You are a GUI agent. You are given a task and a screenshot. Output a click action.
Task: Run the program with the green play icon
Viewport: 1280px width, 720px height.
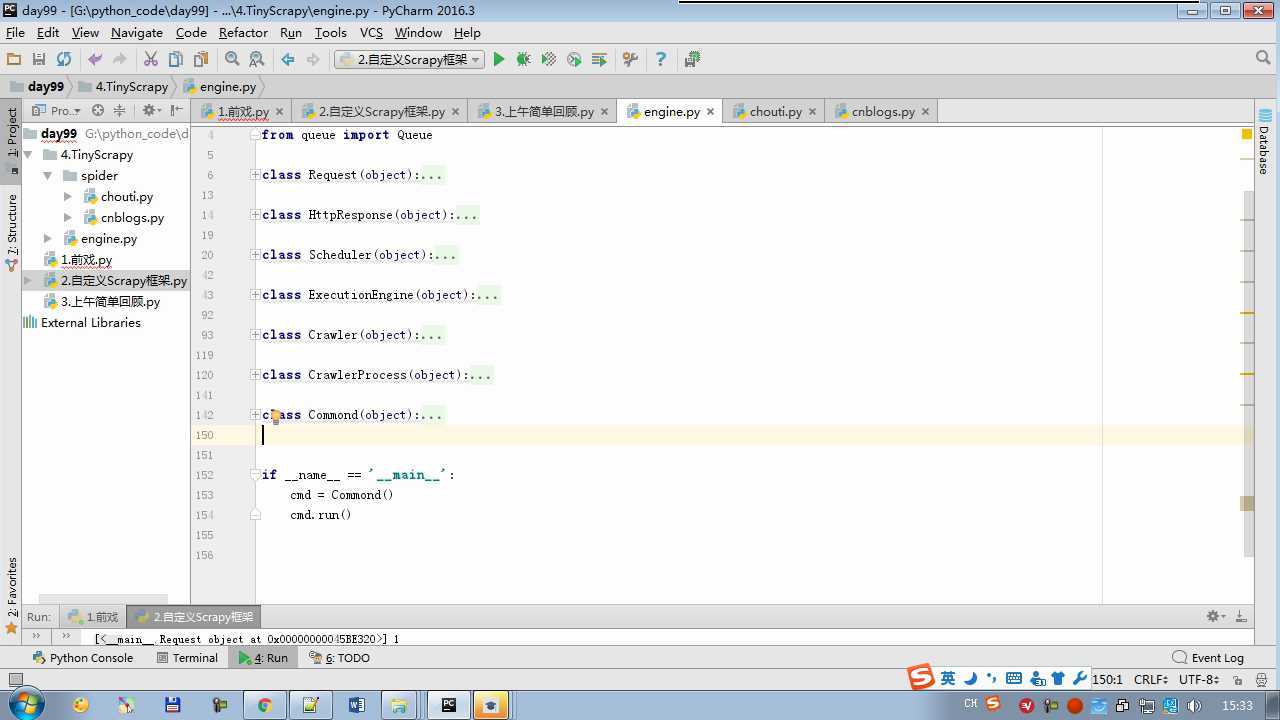[x=499, y=60]
